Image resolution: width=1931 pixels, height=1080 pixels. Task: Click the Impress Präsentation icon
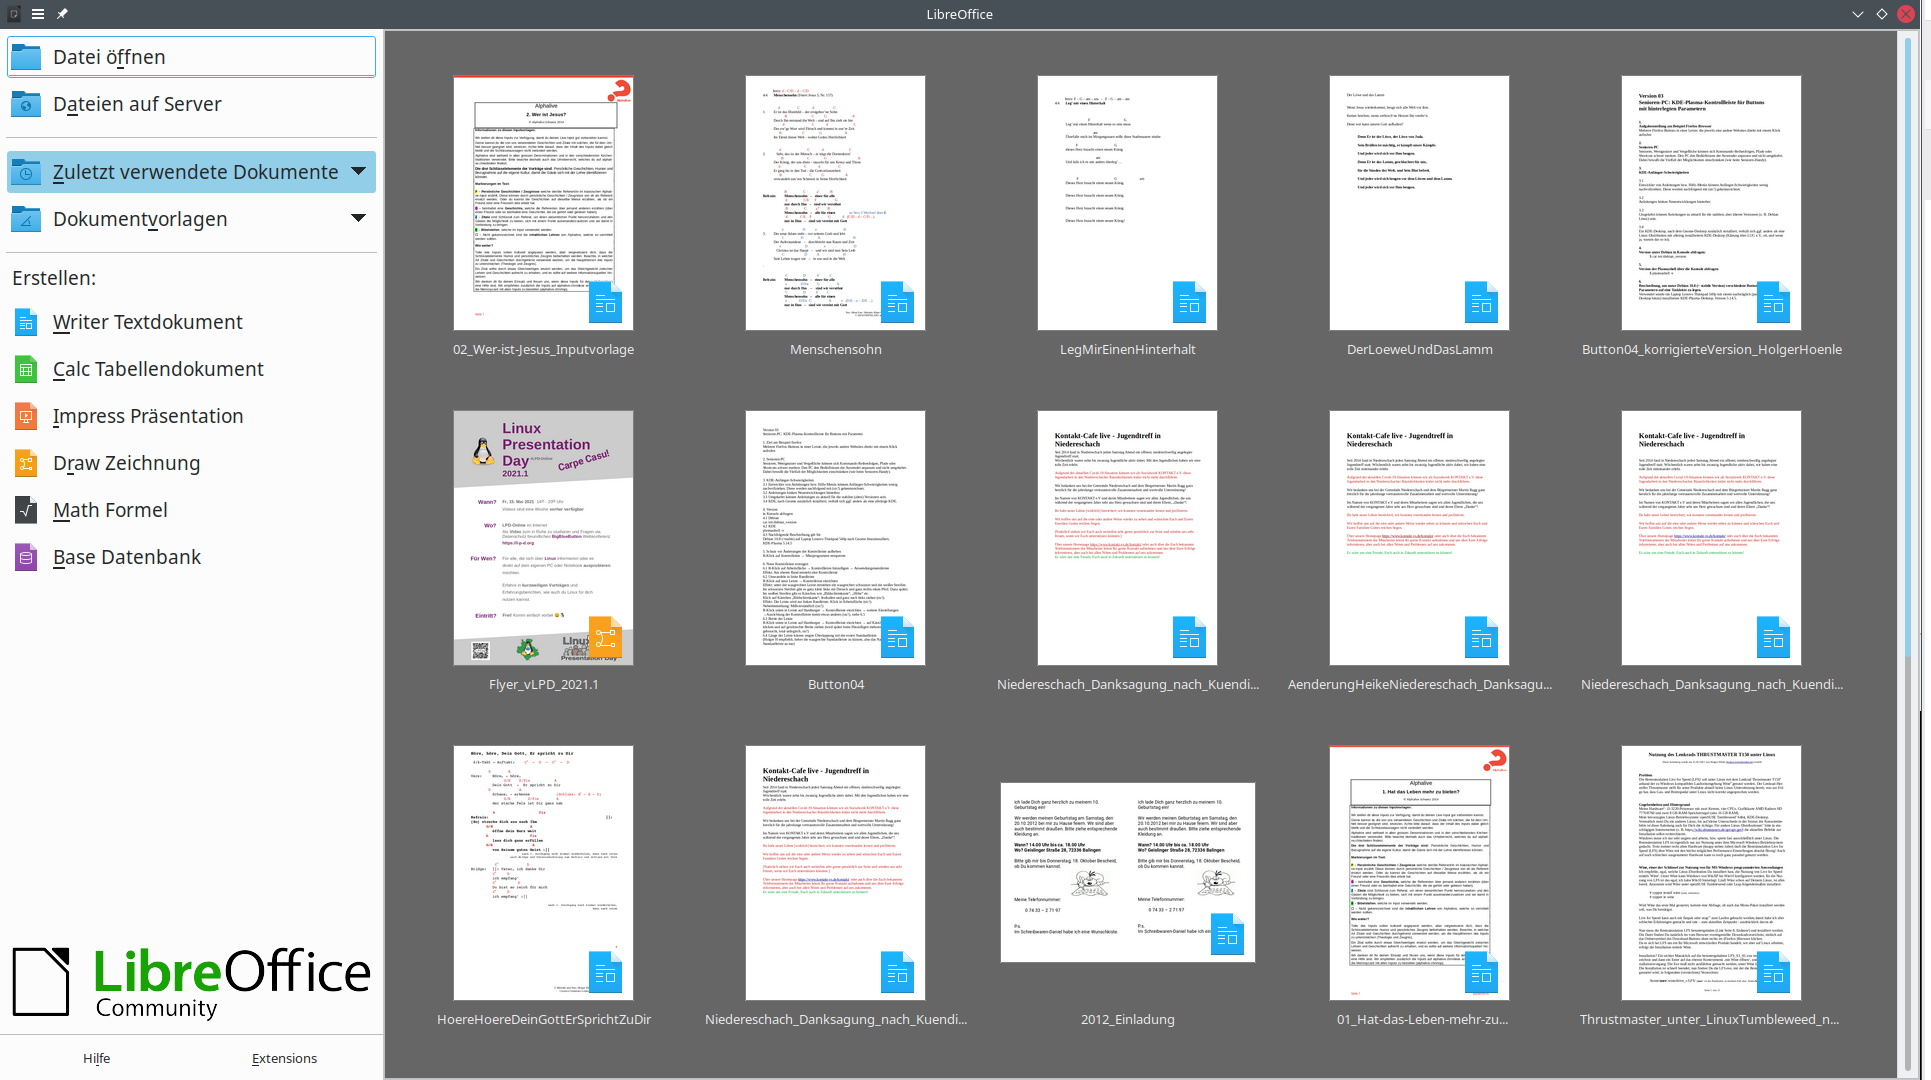point(26,416)
